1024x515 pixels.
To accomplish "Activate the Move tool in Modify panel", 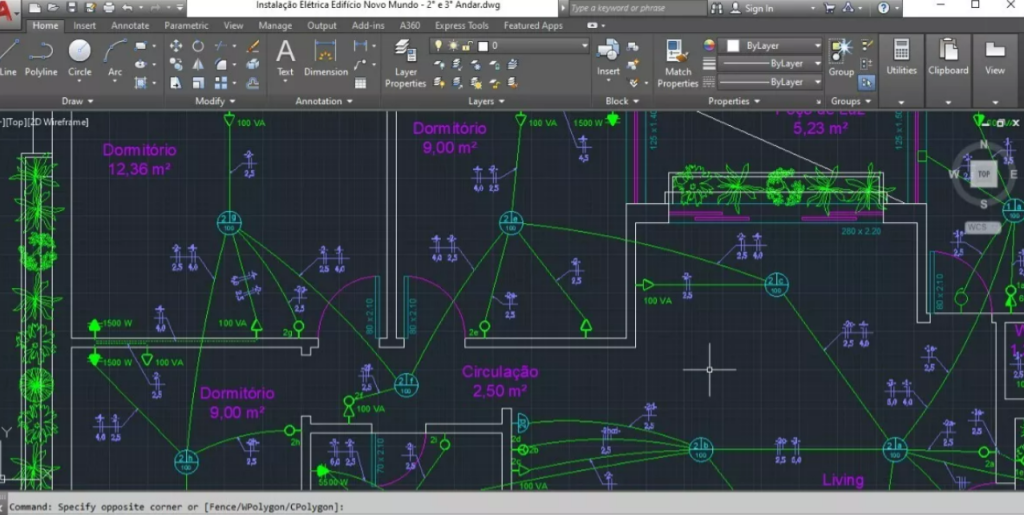I will 176,46.
